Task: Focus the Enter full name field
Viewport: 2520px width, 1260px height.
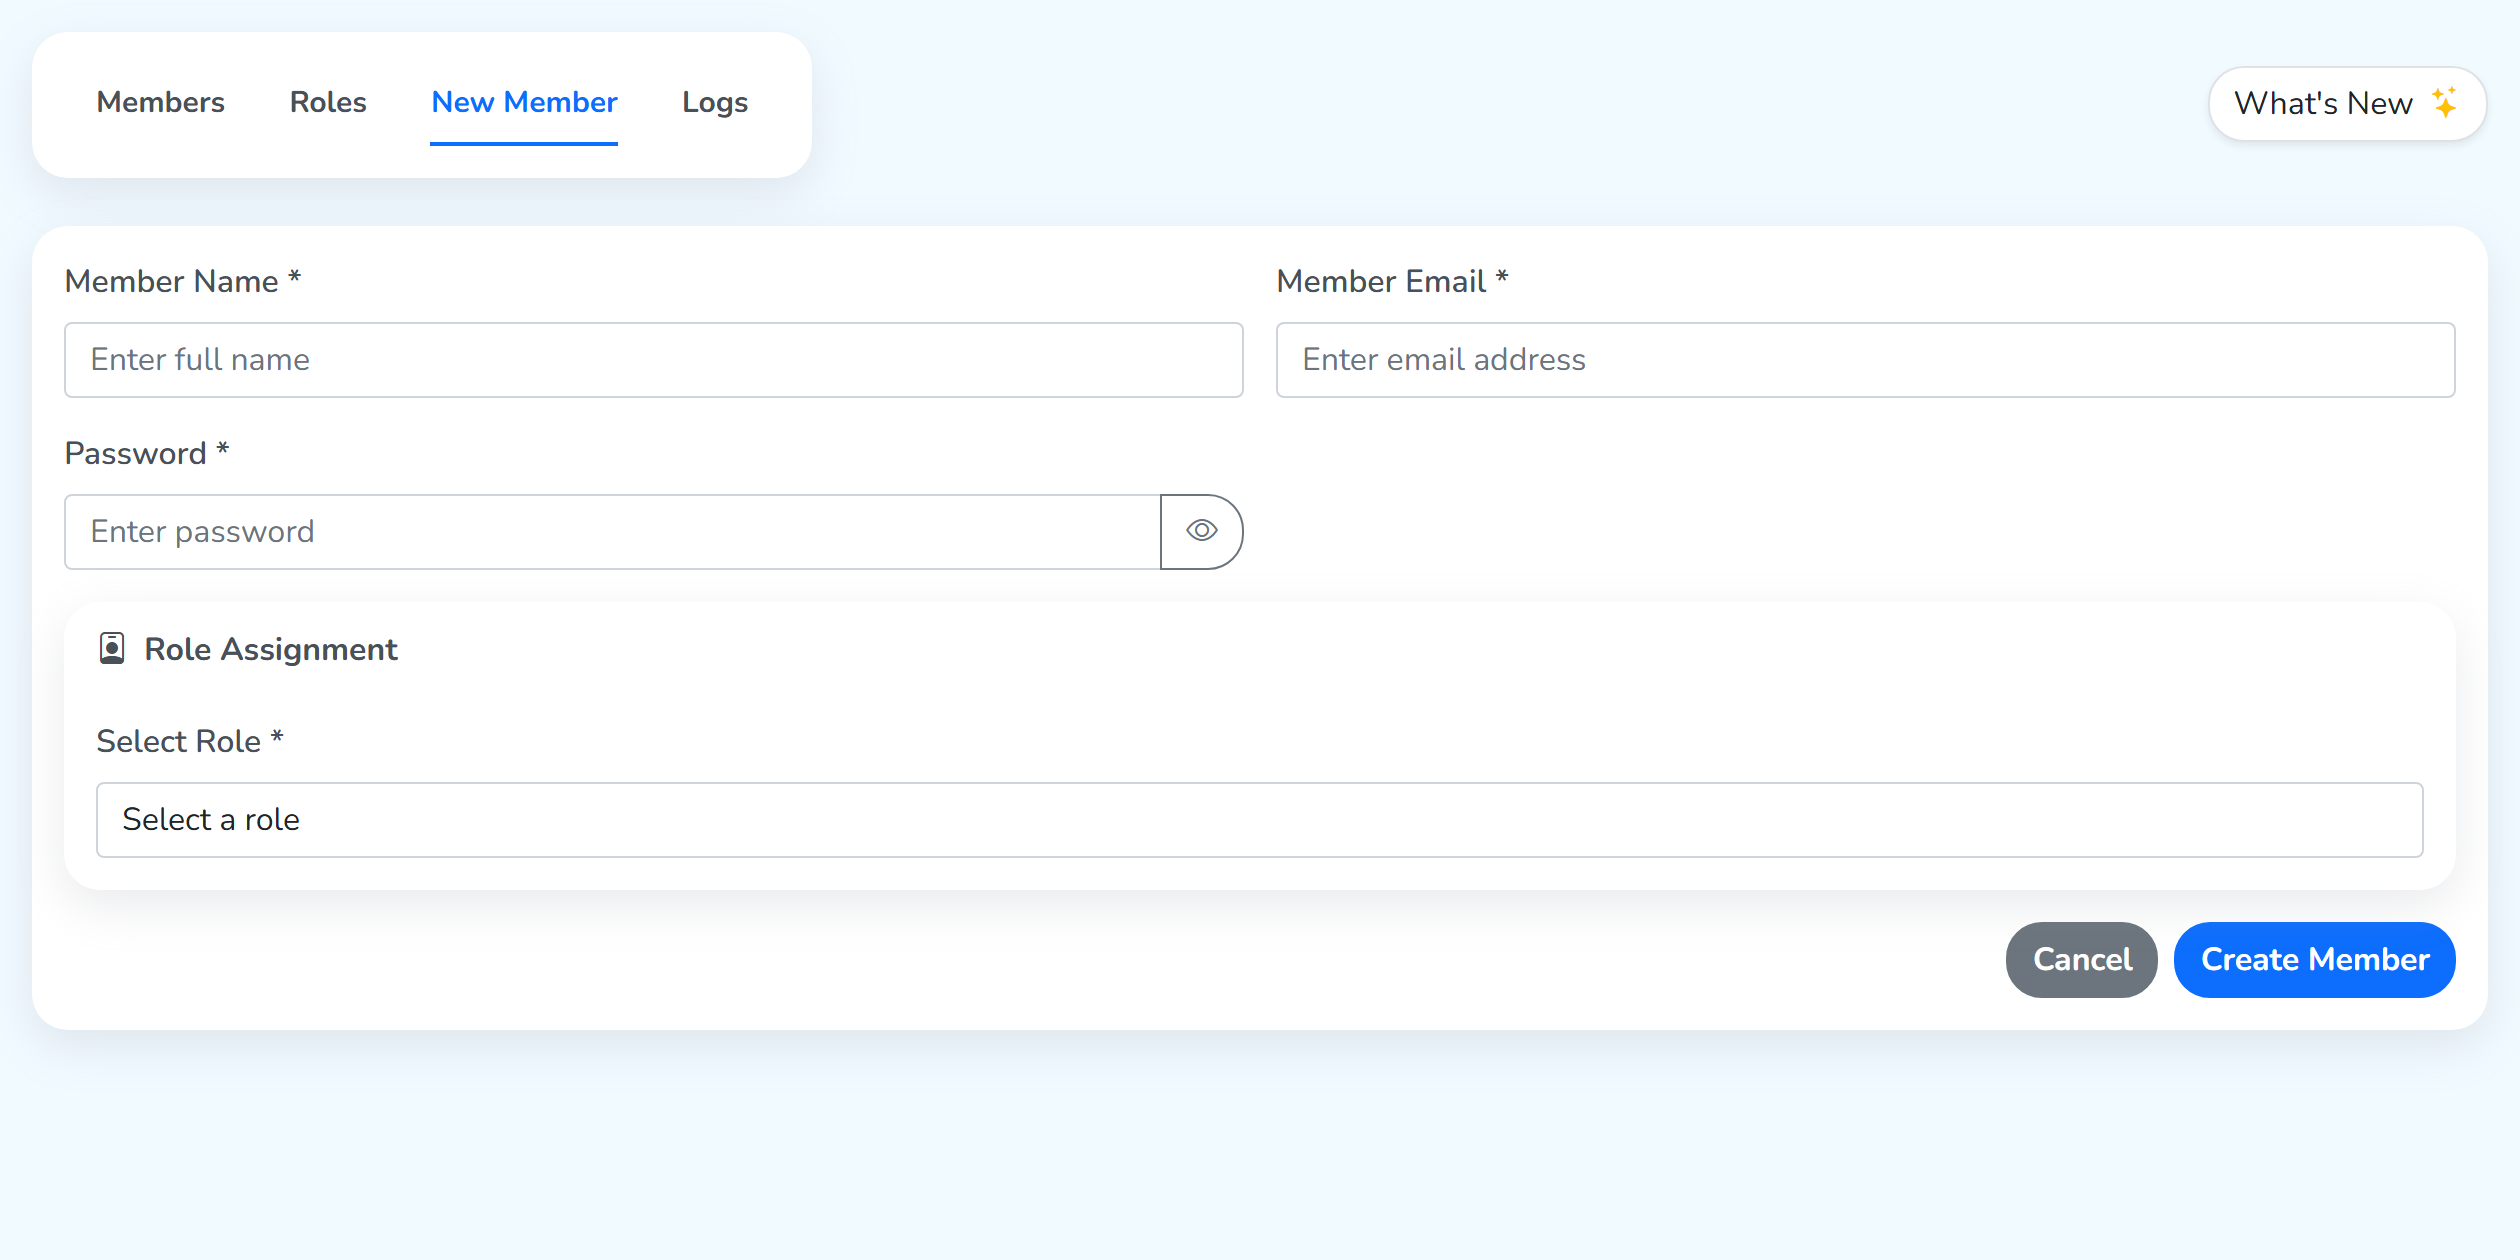Action: [x=653, y=360]
